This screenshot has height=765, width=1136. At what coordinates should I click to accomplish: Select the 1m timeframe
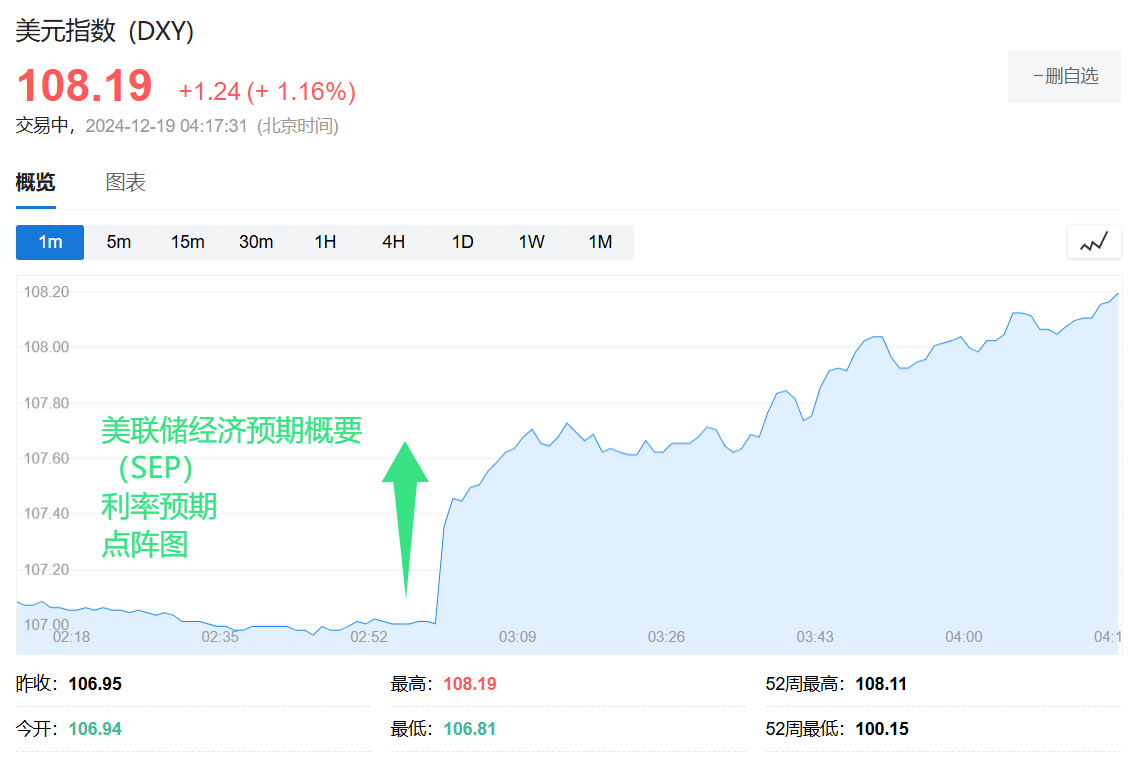click(50, 242)
